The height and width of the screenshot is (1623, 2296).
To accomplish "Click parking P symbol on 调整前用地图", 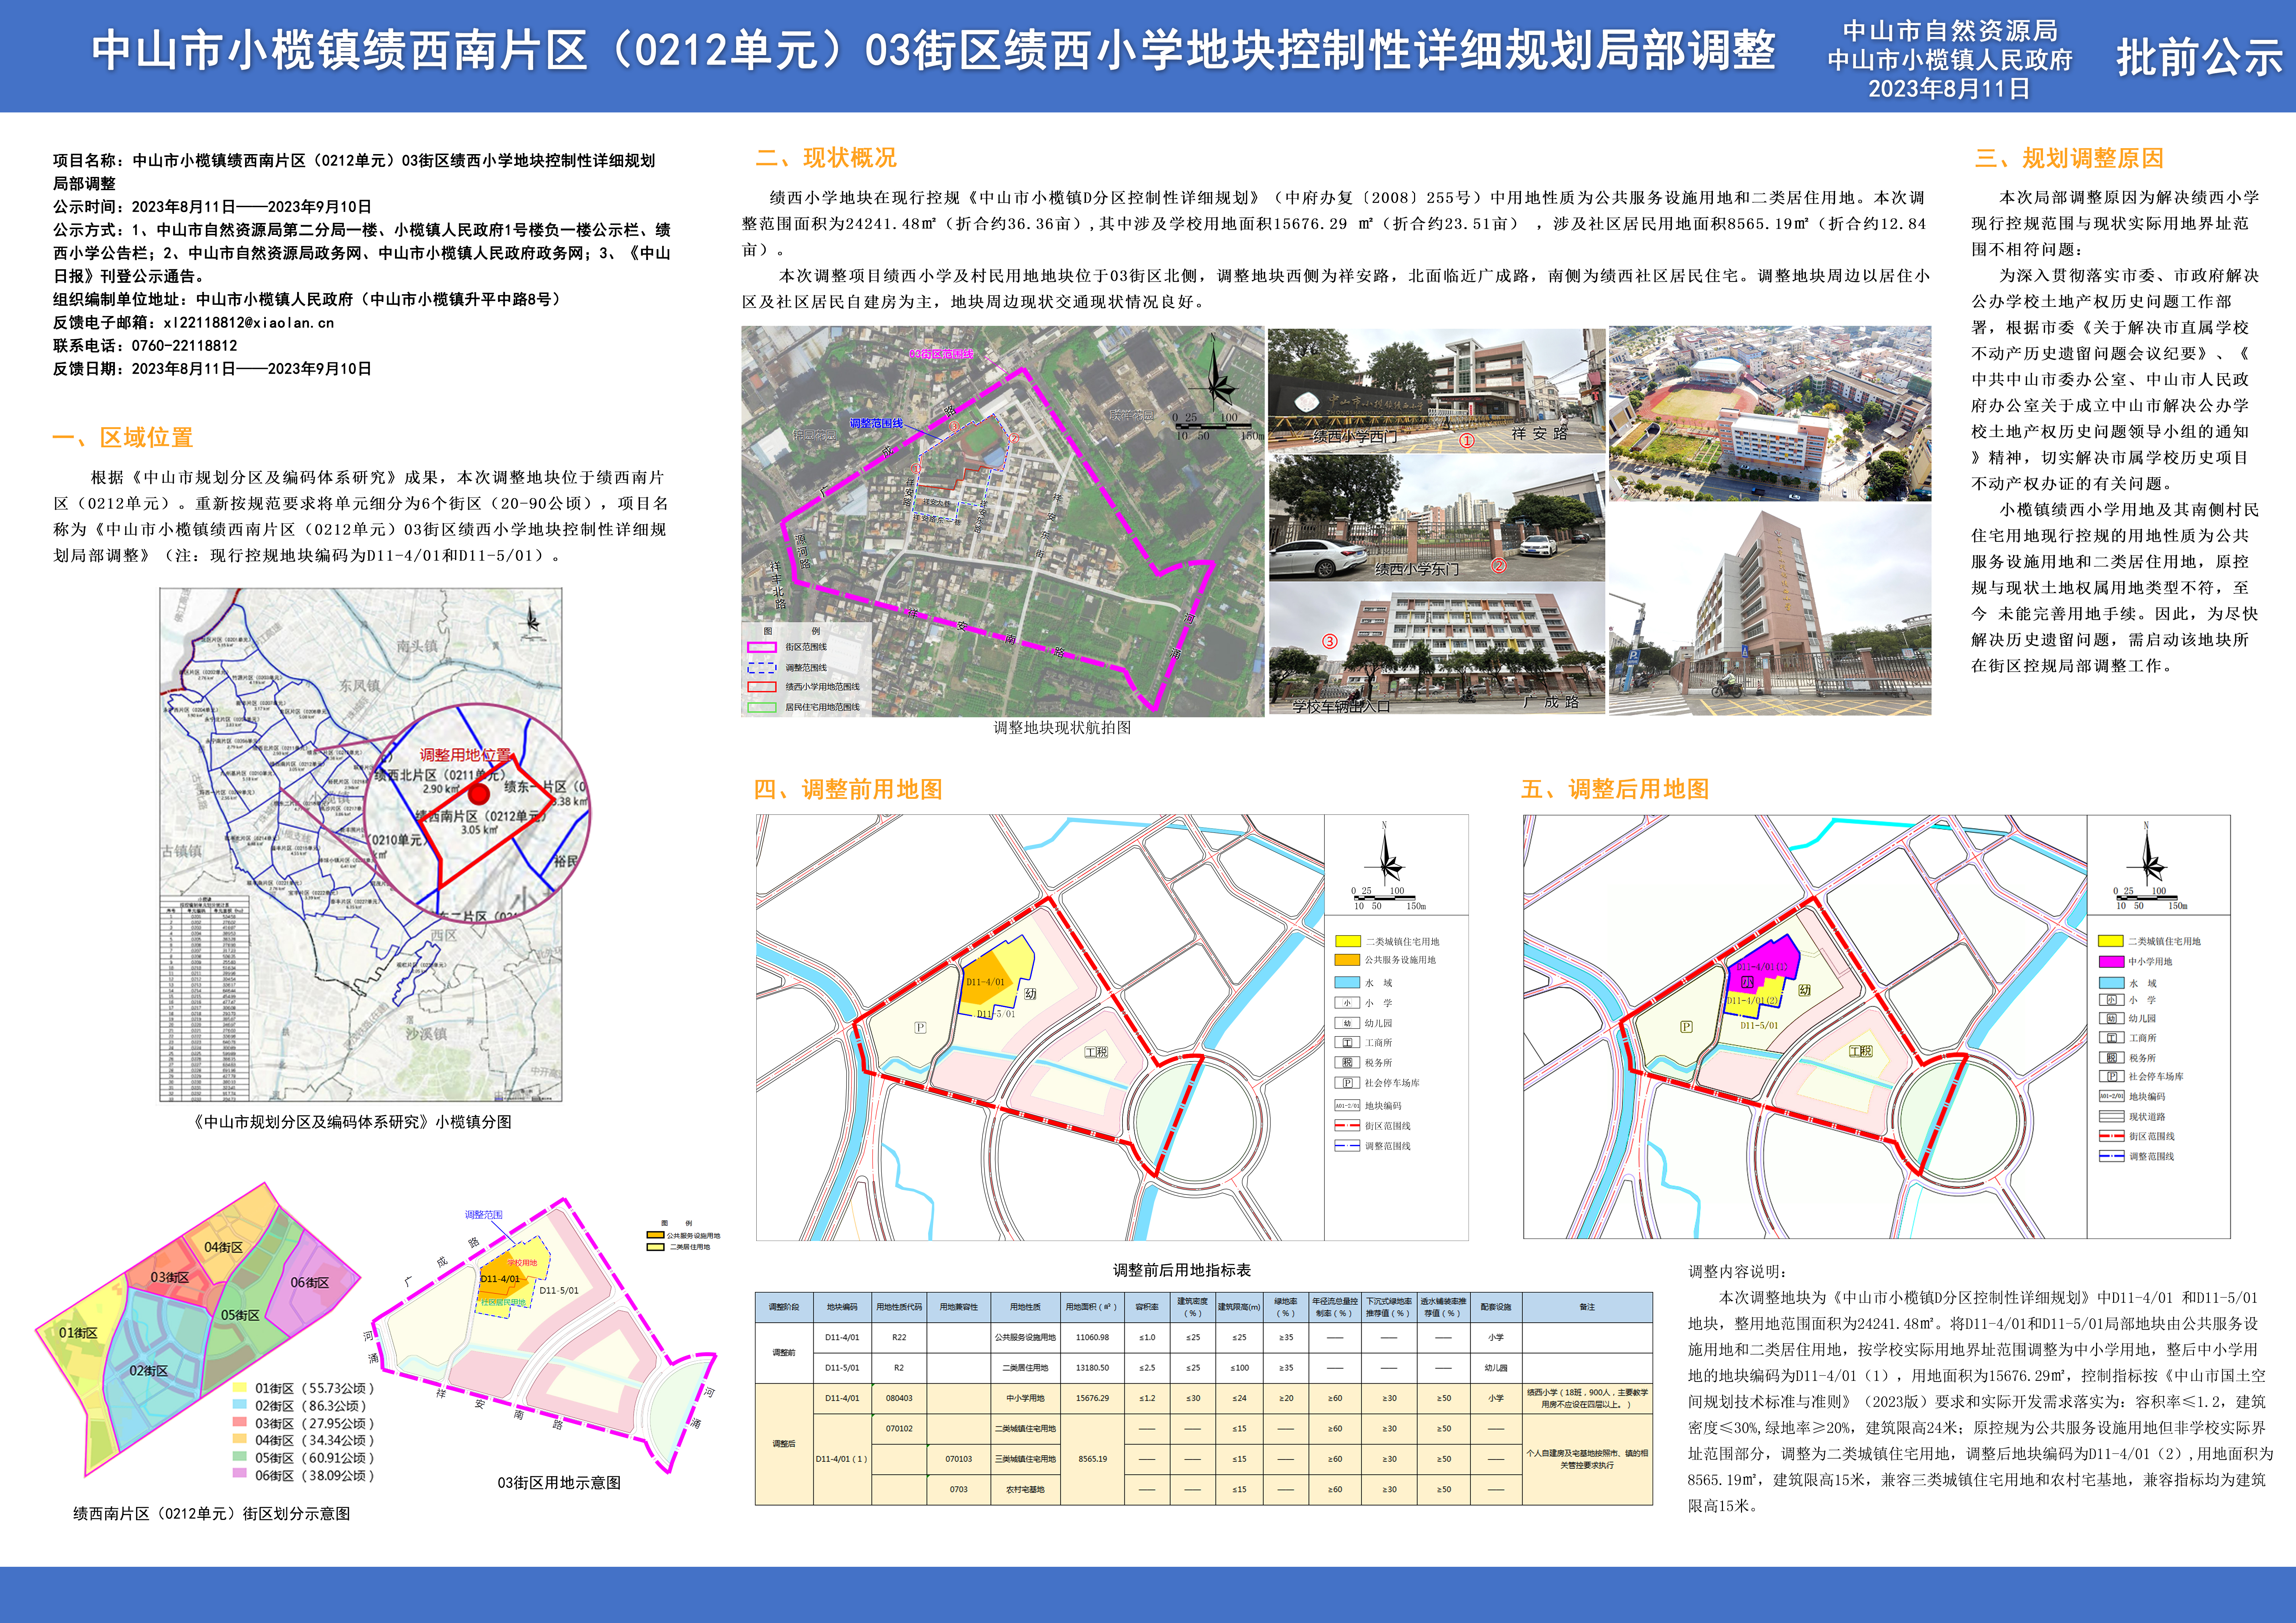I will click(x=920, y=1027).
